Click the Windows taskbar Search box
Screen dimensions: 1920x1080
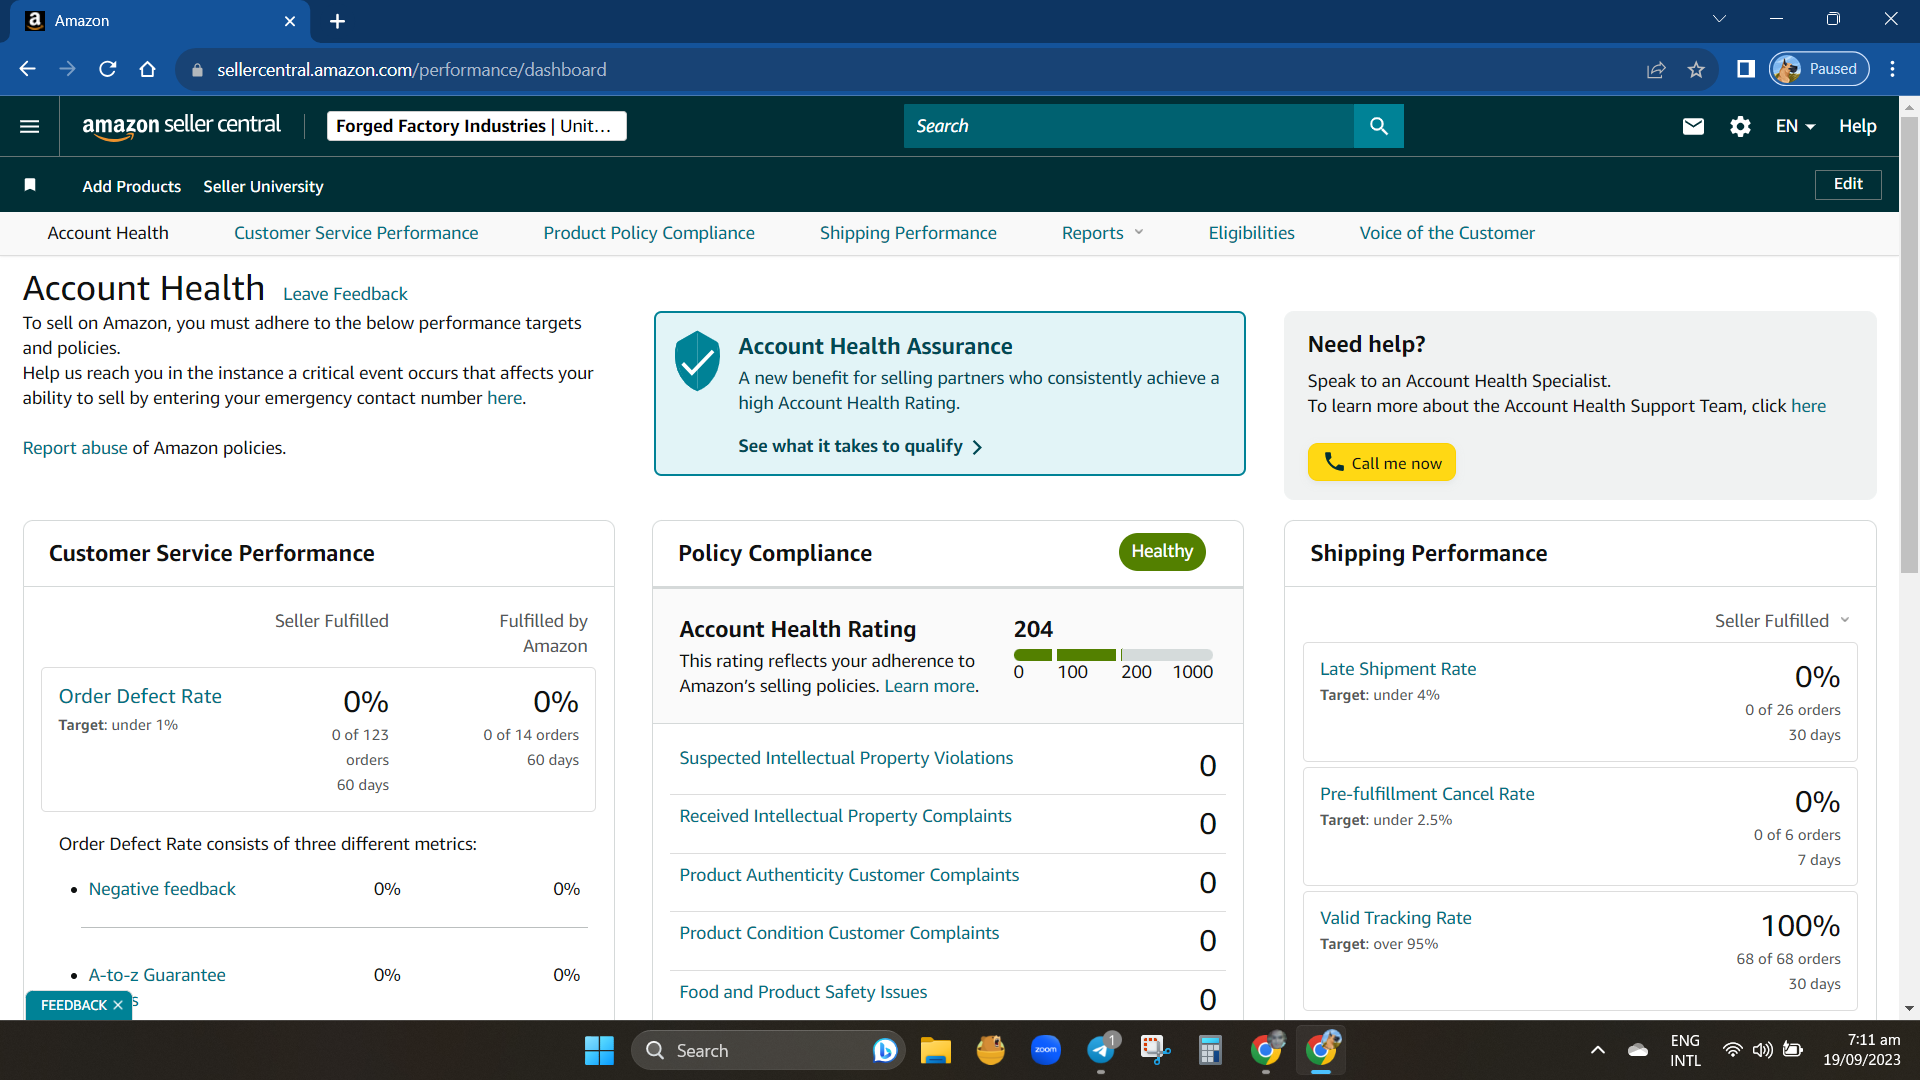pyautogui.click(x=768, y=1050)
